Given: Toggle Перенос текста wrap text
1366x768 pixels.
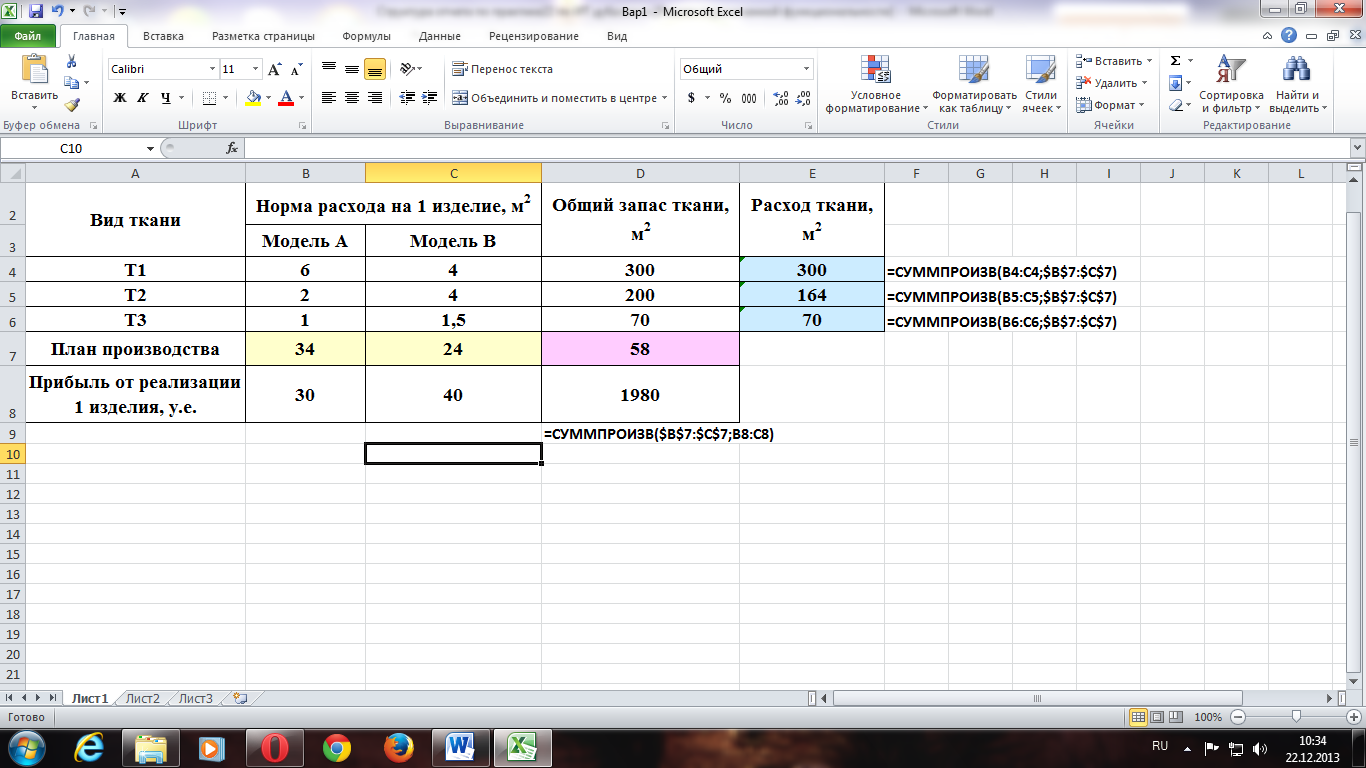Looking at the screenshot, I should (502, 70).
